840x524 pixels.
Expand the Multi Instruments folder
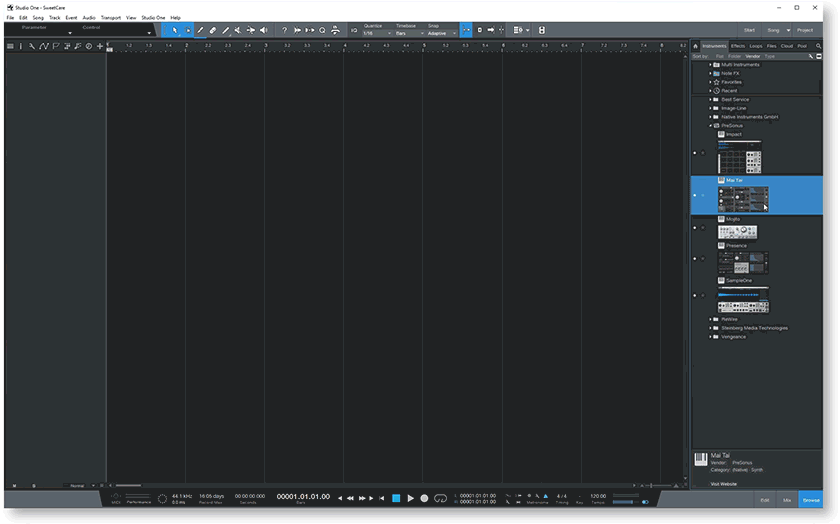pos(710,65)
